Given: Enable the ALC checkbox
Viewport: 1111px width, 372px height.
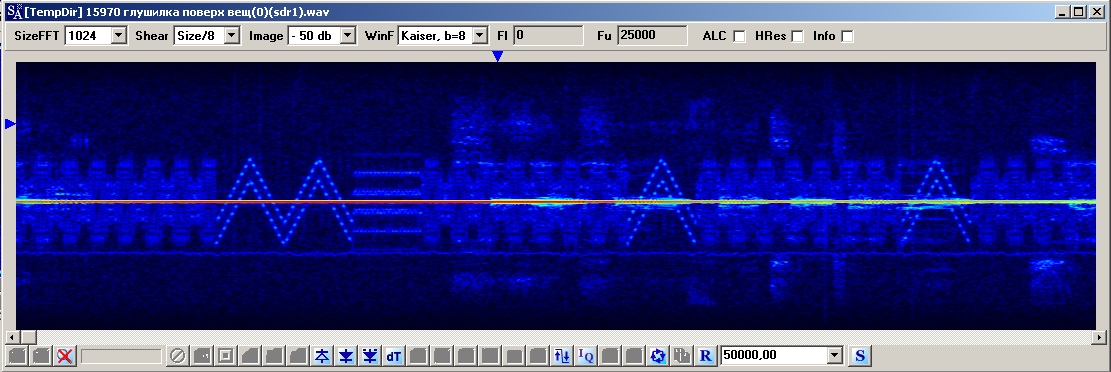Looking at the screenshot, I should pyautogui.click(x=739, y=36).
